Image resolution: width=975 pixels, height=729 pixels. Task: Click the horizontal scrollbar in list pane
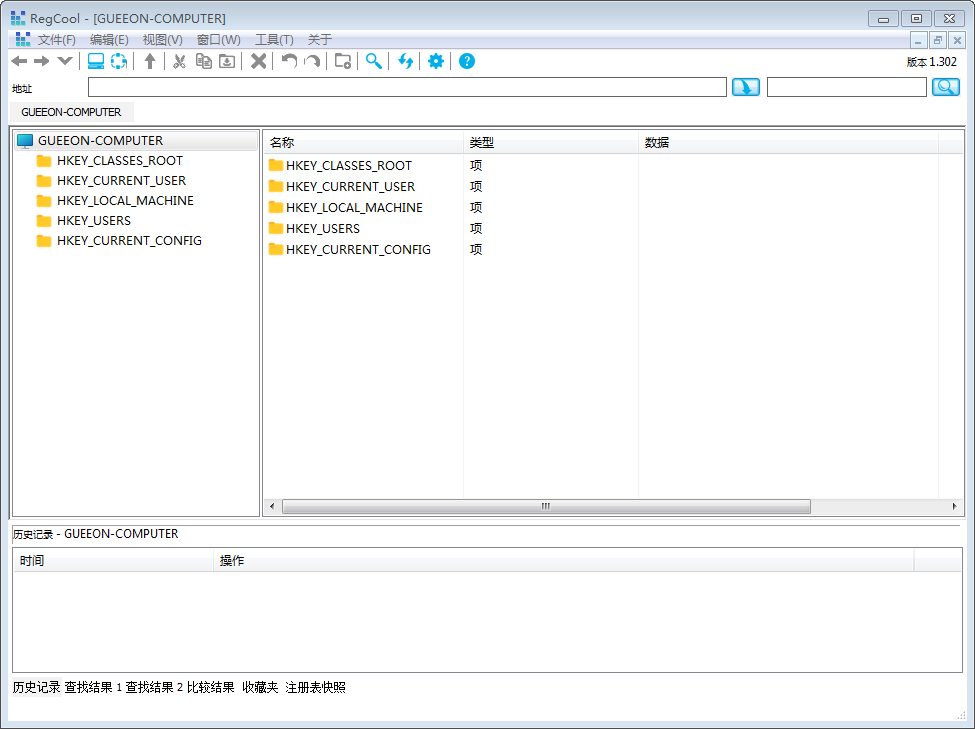(x=546, y=507)
